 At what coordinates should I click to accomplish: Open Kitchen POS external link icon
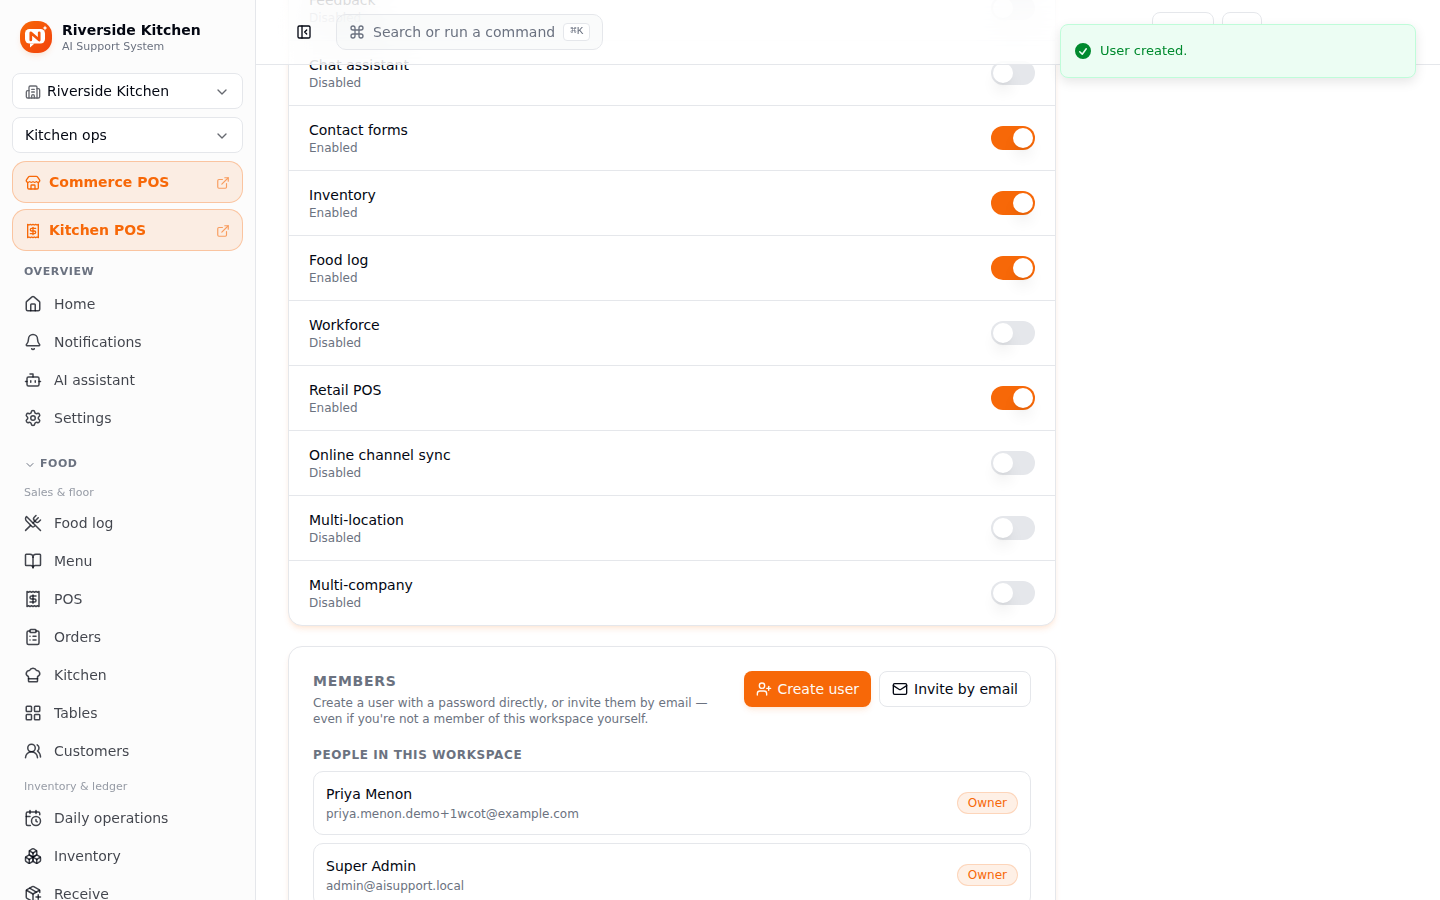click(x=223, y=231)
